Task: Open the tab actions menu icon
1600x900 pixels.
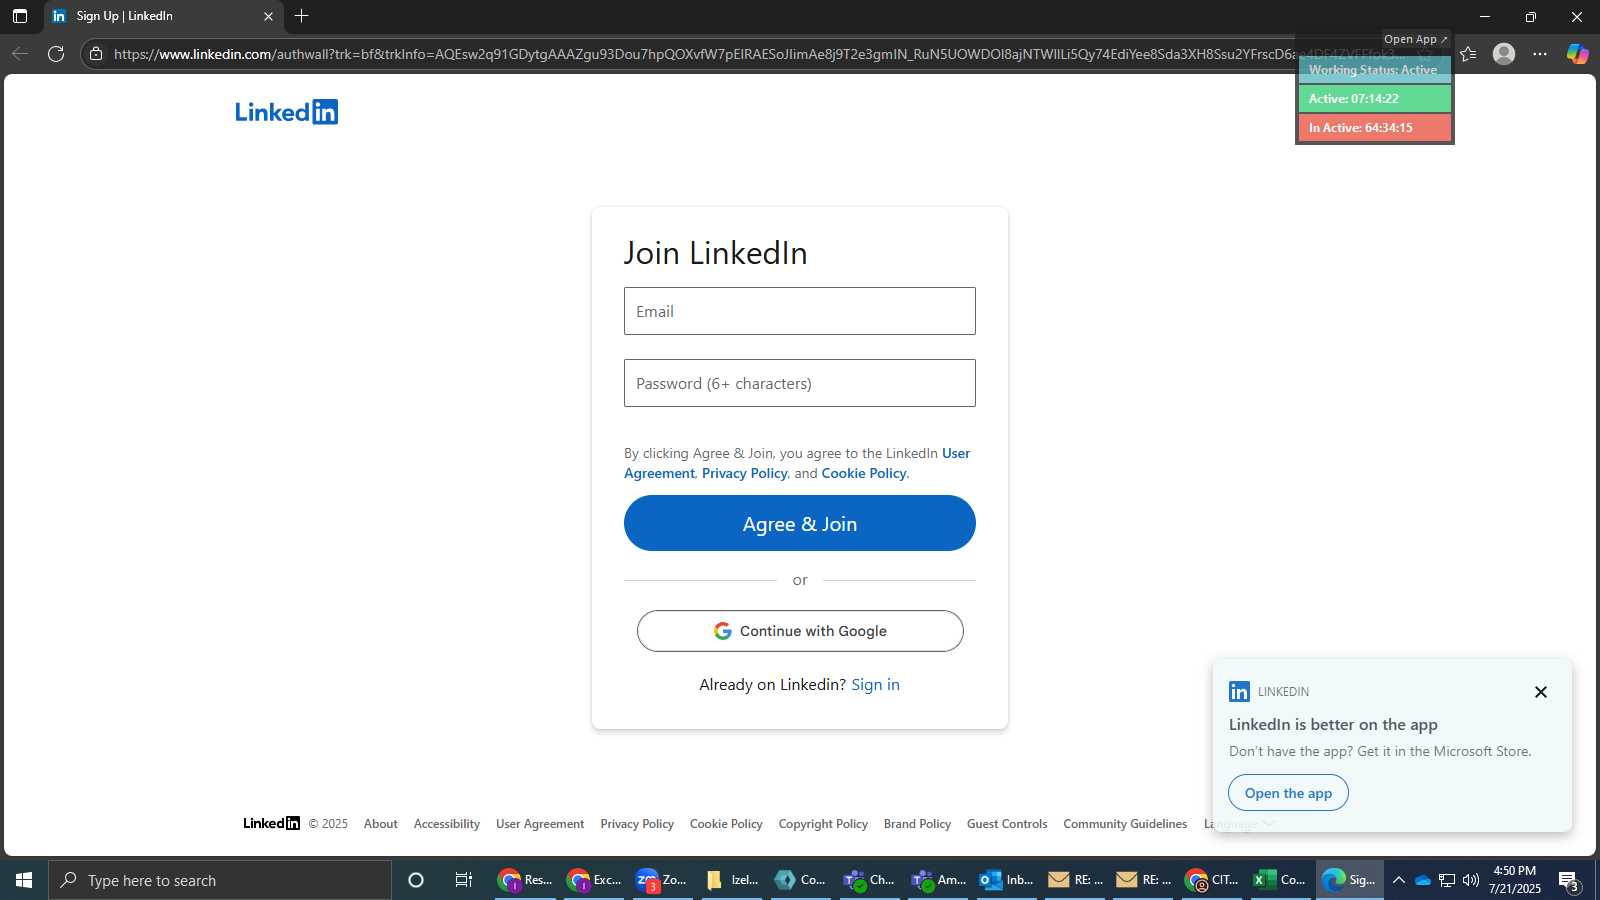Action: pos(20,16)
